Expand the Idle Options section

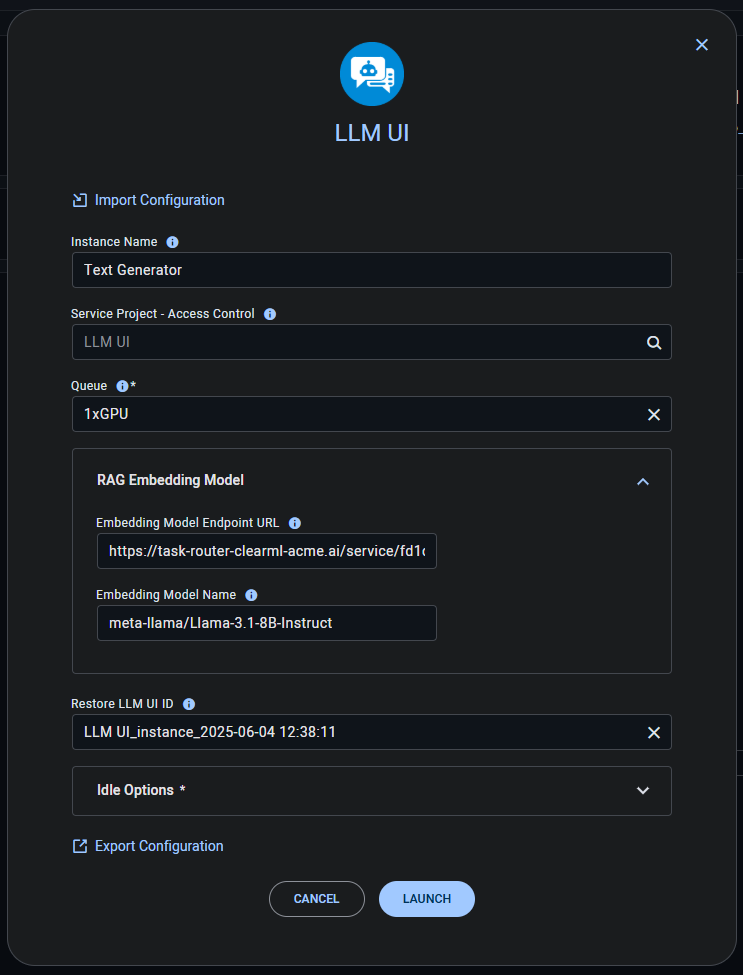[x=643, y=789]
